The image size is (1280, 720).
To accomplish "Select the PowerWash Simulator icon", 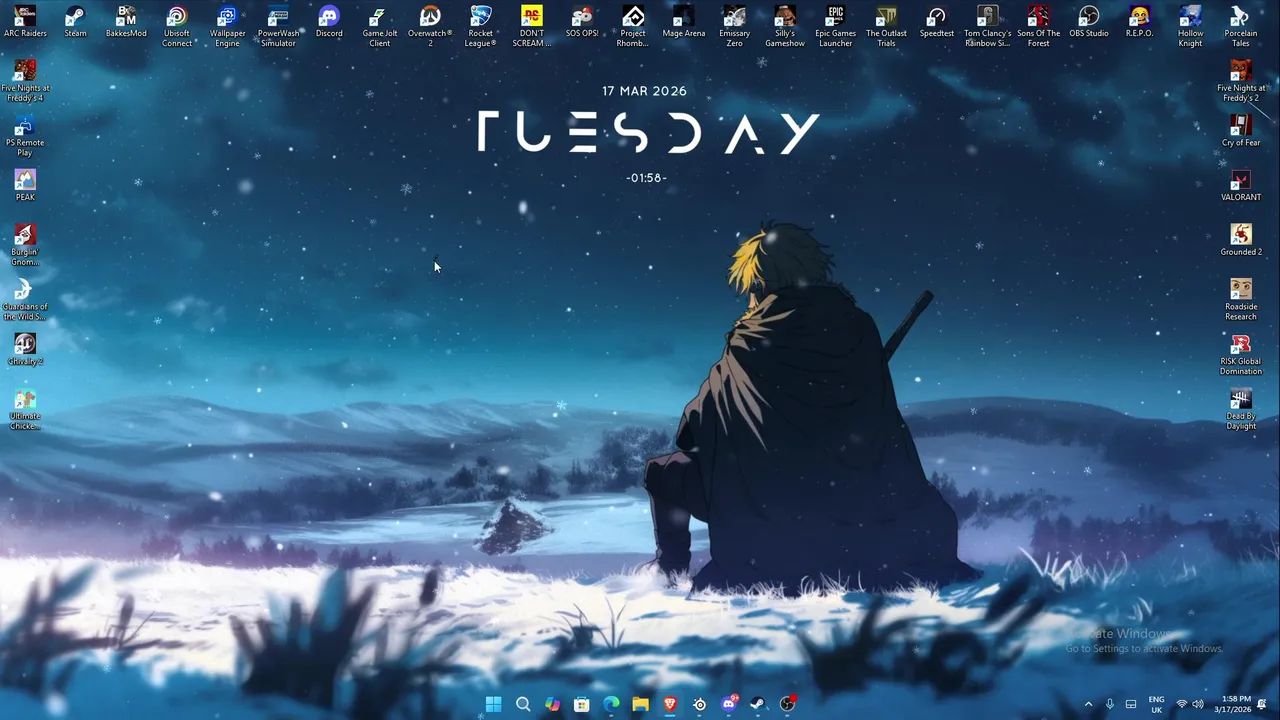I will (278, 26).
